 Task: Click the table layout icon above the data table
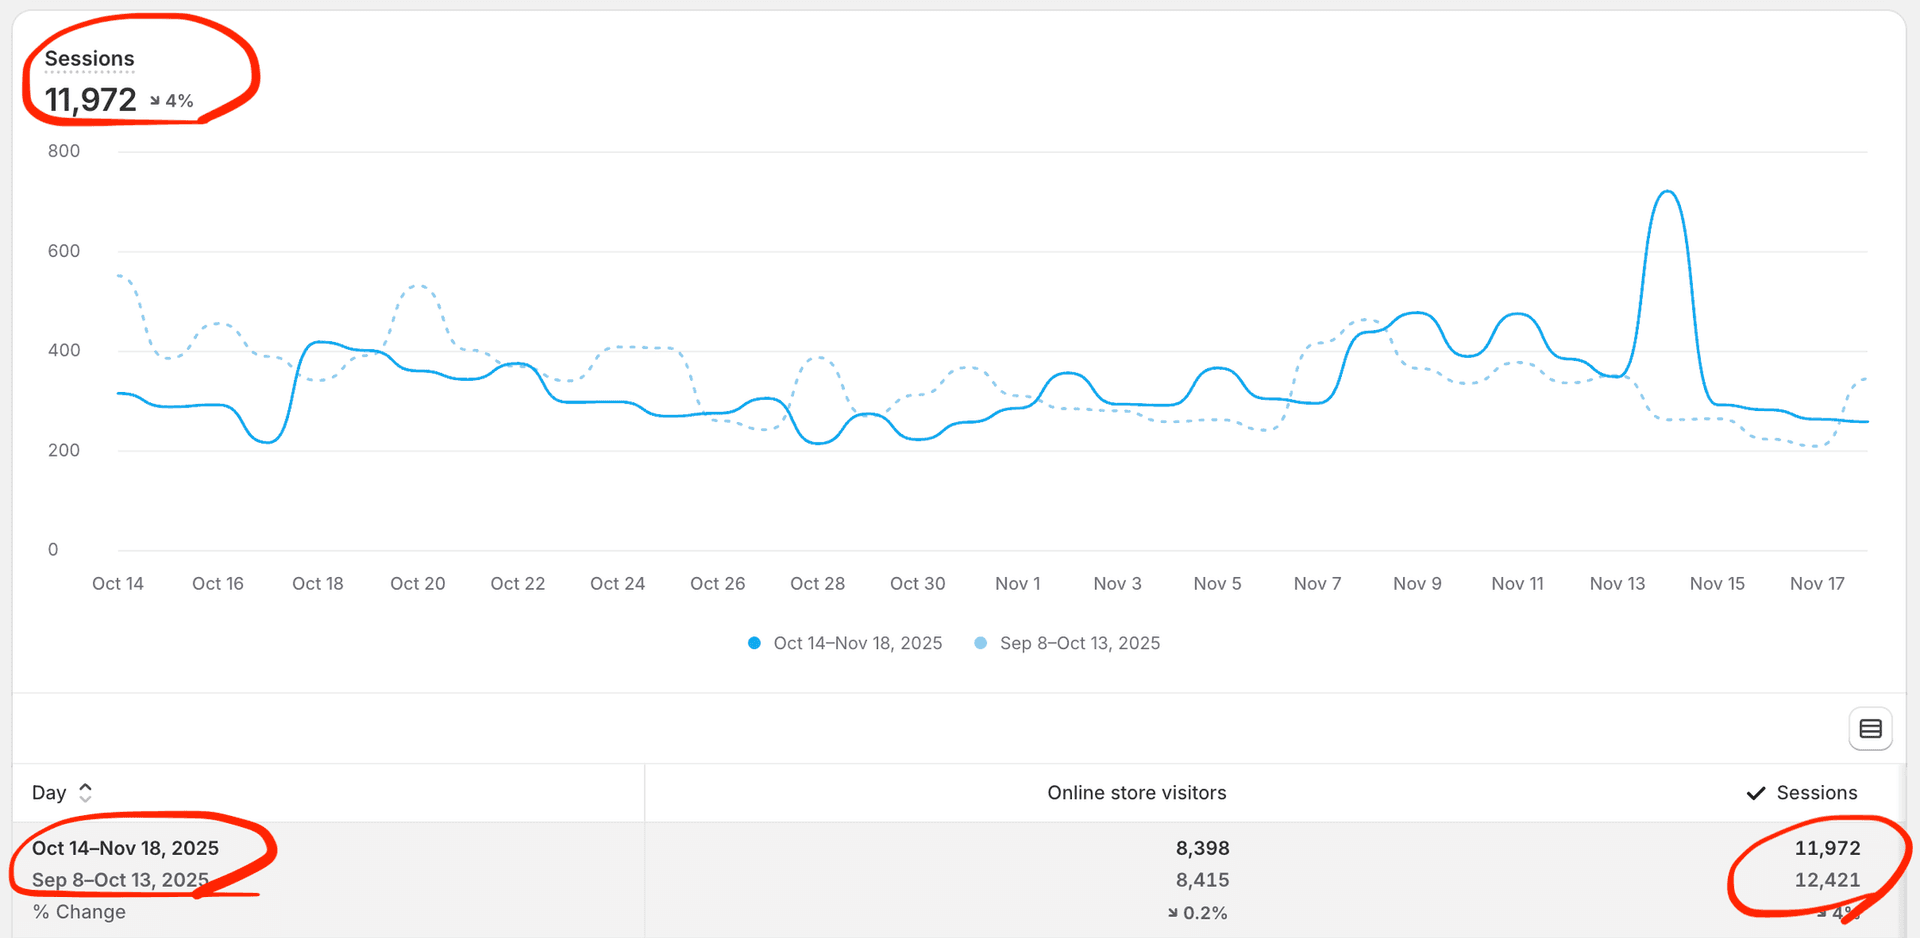click(1870, 729)
